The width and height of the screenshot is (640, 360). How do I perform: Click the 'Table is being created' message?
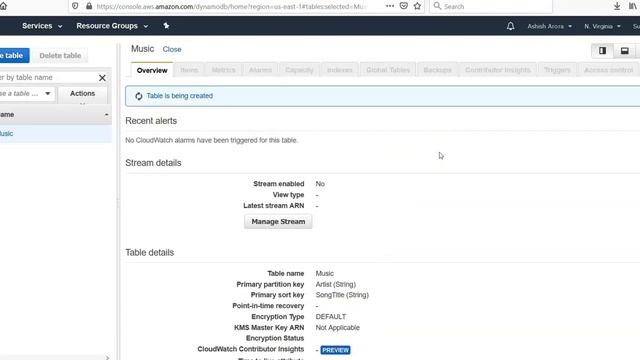click(180, 96)
